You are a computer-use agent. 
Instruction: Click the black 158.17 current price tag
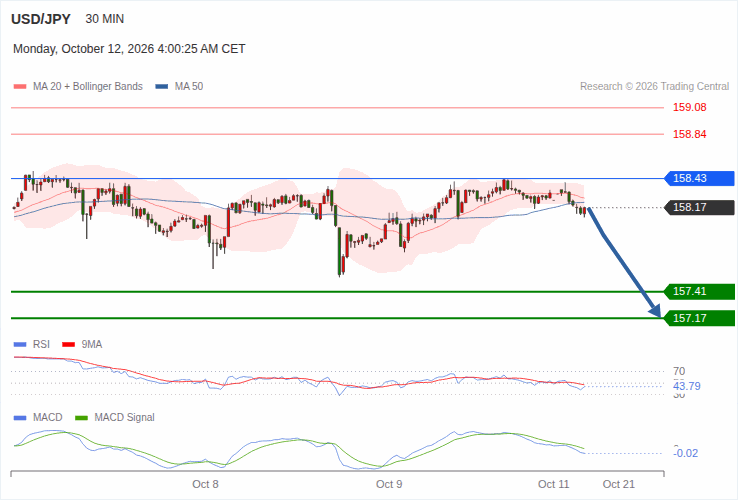point(699,207)
